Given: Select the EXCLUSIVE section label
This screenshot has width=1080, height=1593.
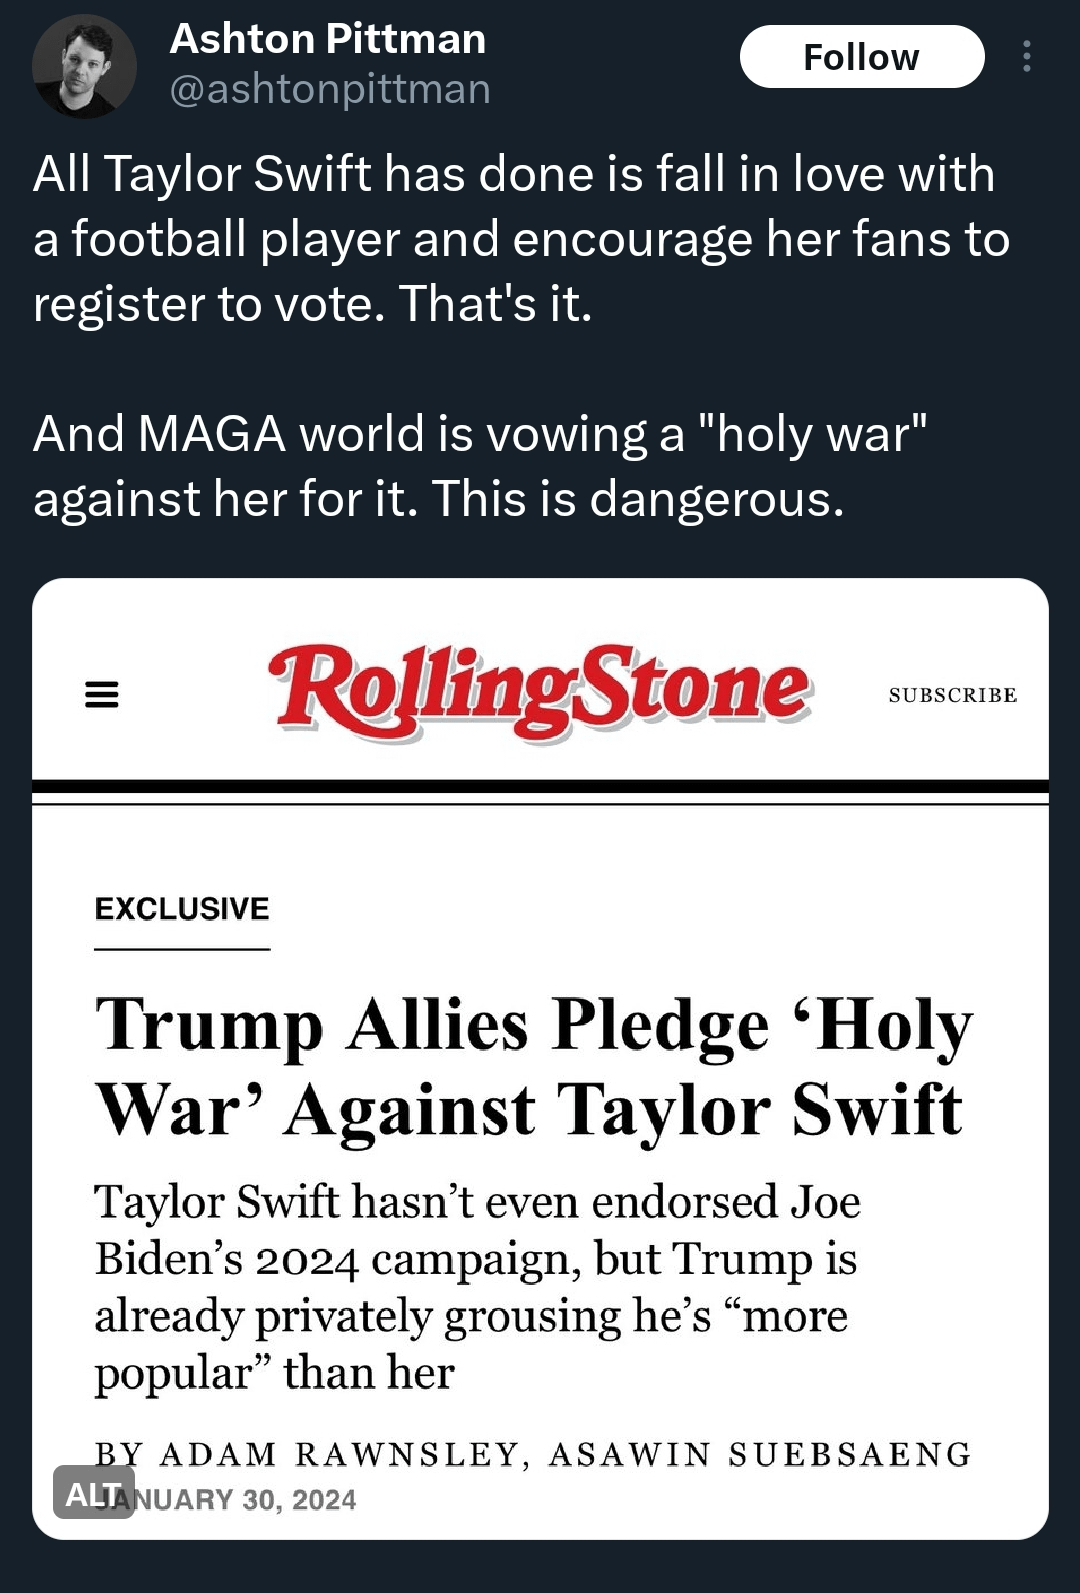Looking at the screenshot, I should [x=182, y=908].
